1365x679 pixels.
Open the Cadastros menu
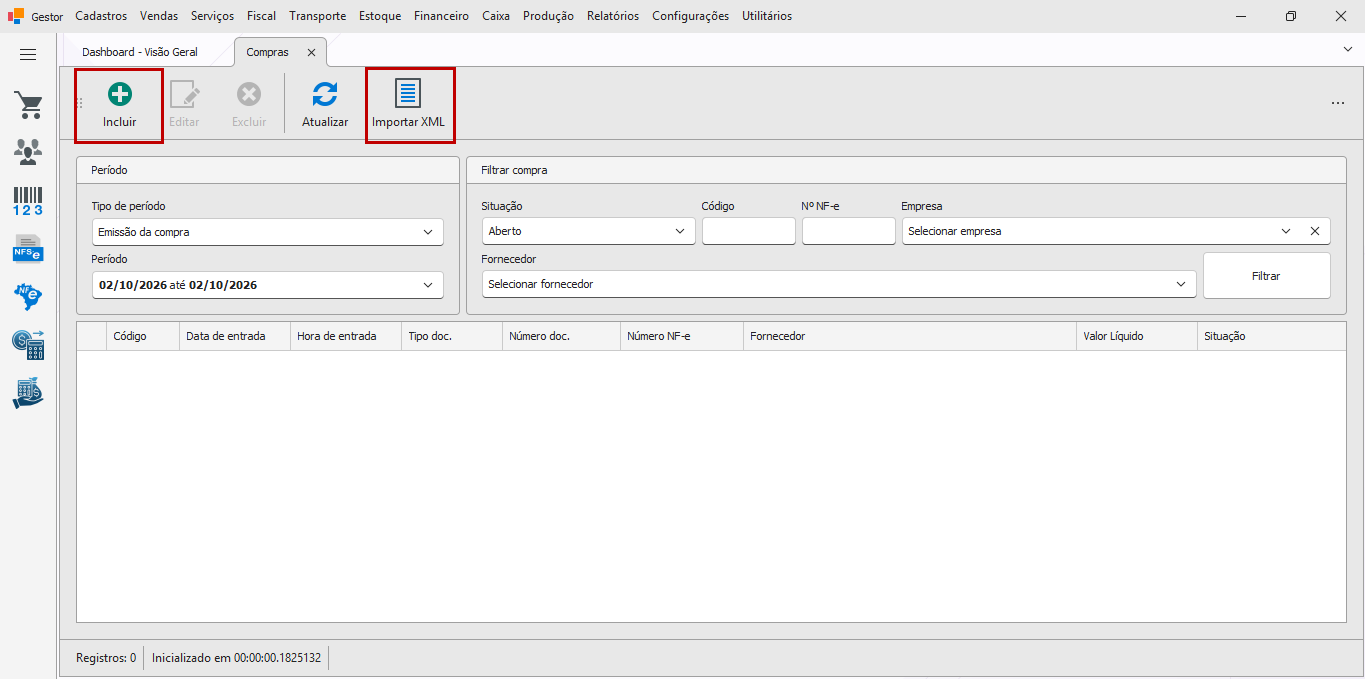tap(101, 16)
